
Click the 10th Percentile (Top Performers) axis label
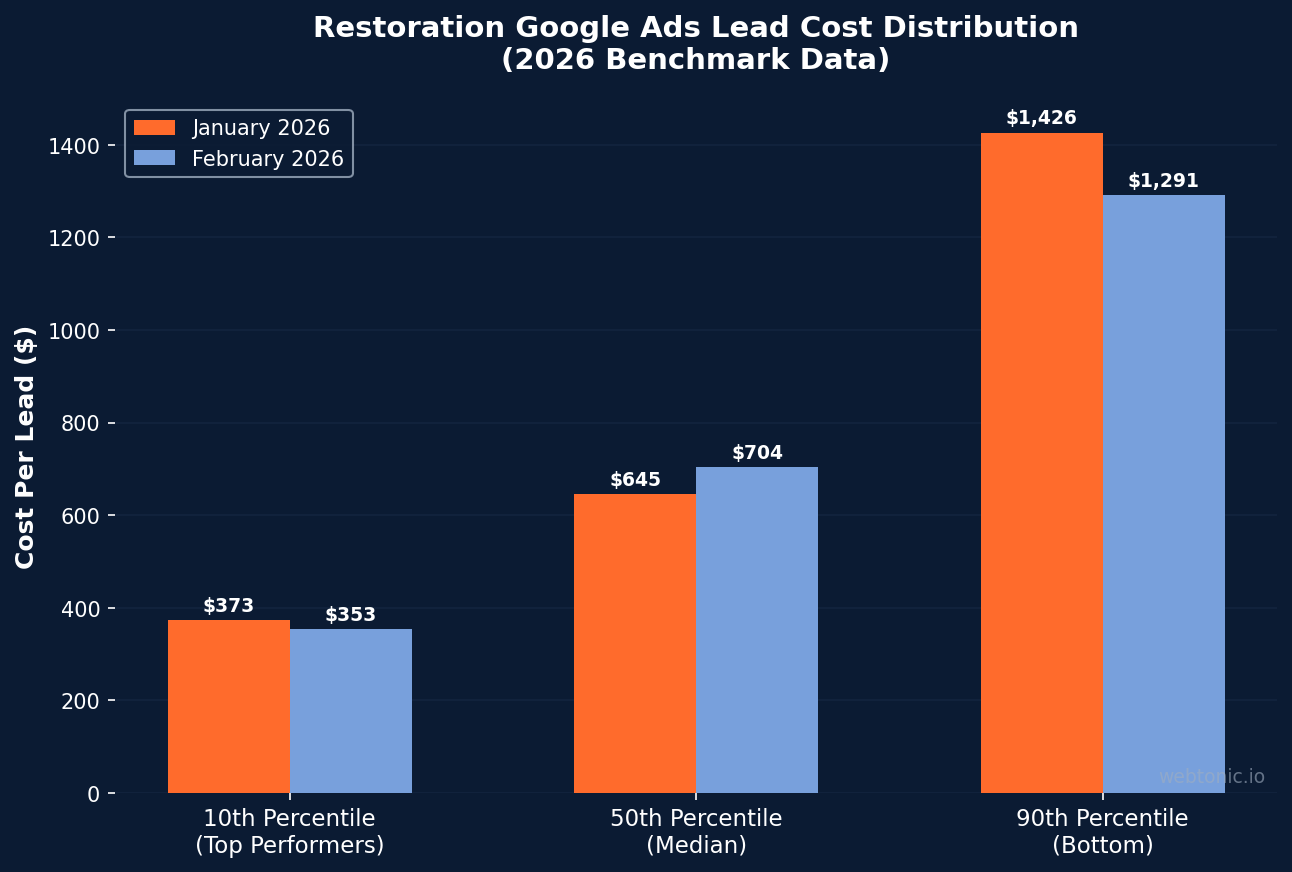[x=290, y=832]
